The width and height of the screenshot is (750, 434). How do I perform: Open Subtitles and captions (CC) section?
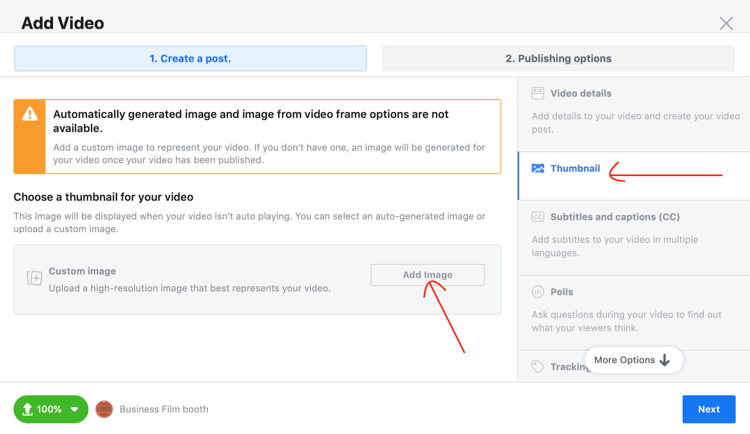pyautogui.click(x=634, y=237)
